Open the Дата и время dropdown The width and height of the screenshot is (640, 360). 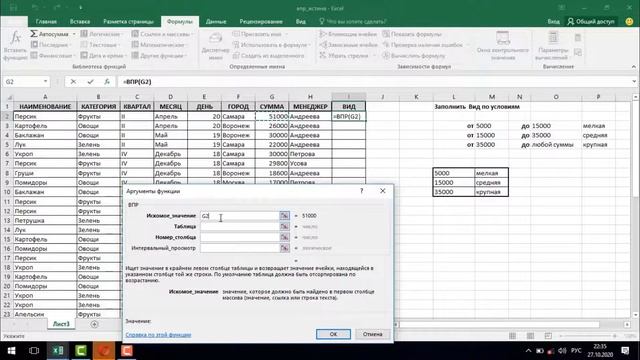click(x=104, y=56)
